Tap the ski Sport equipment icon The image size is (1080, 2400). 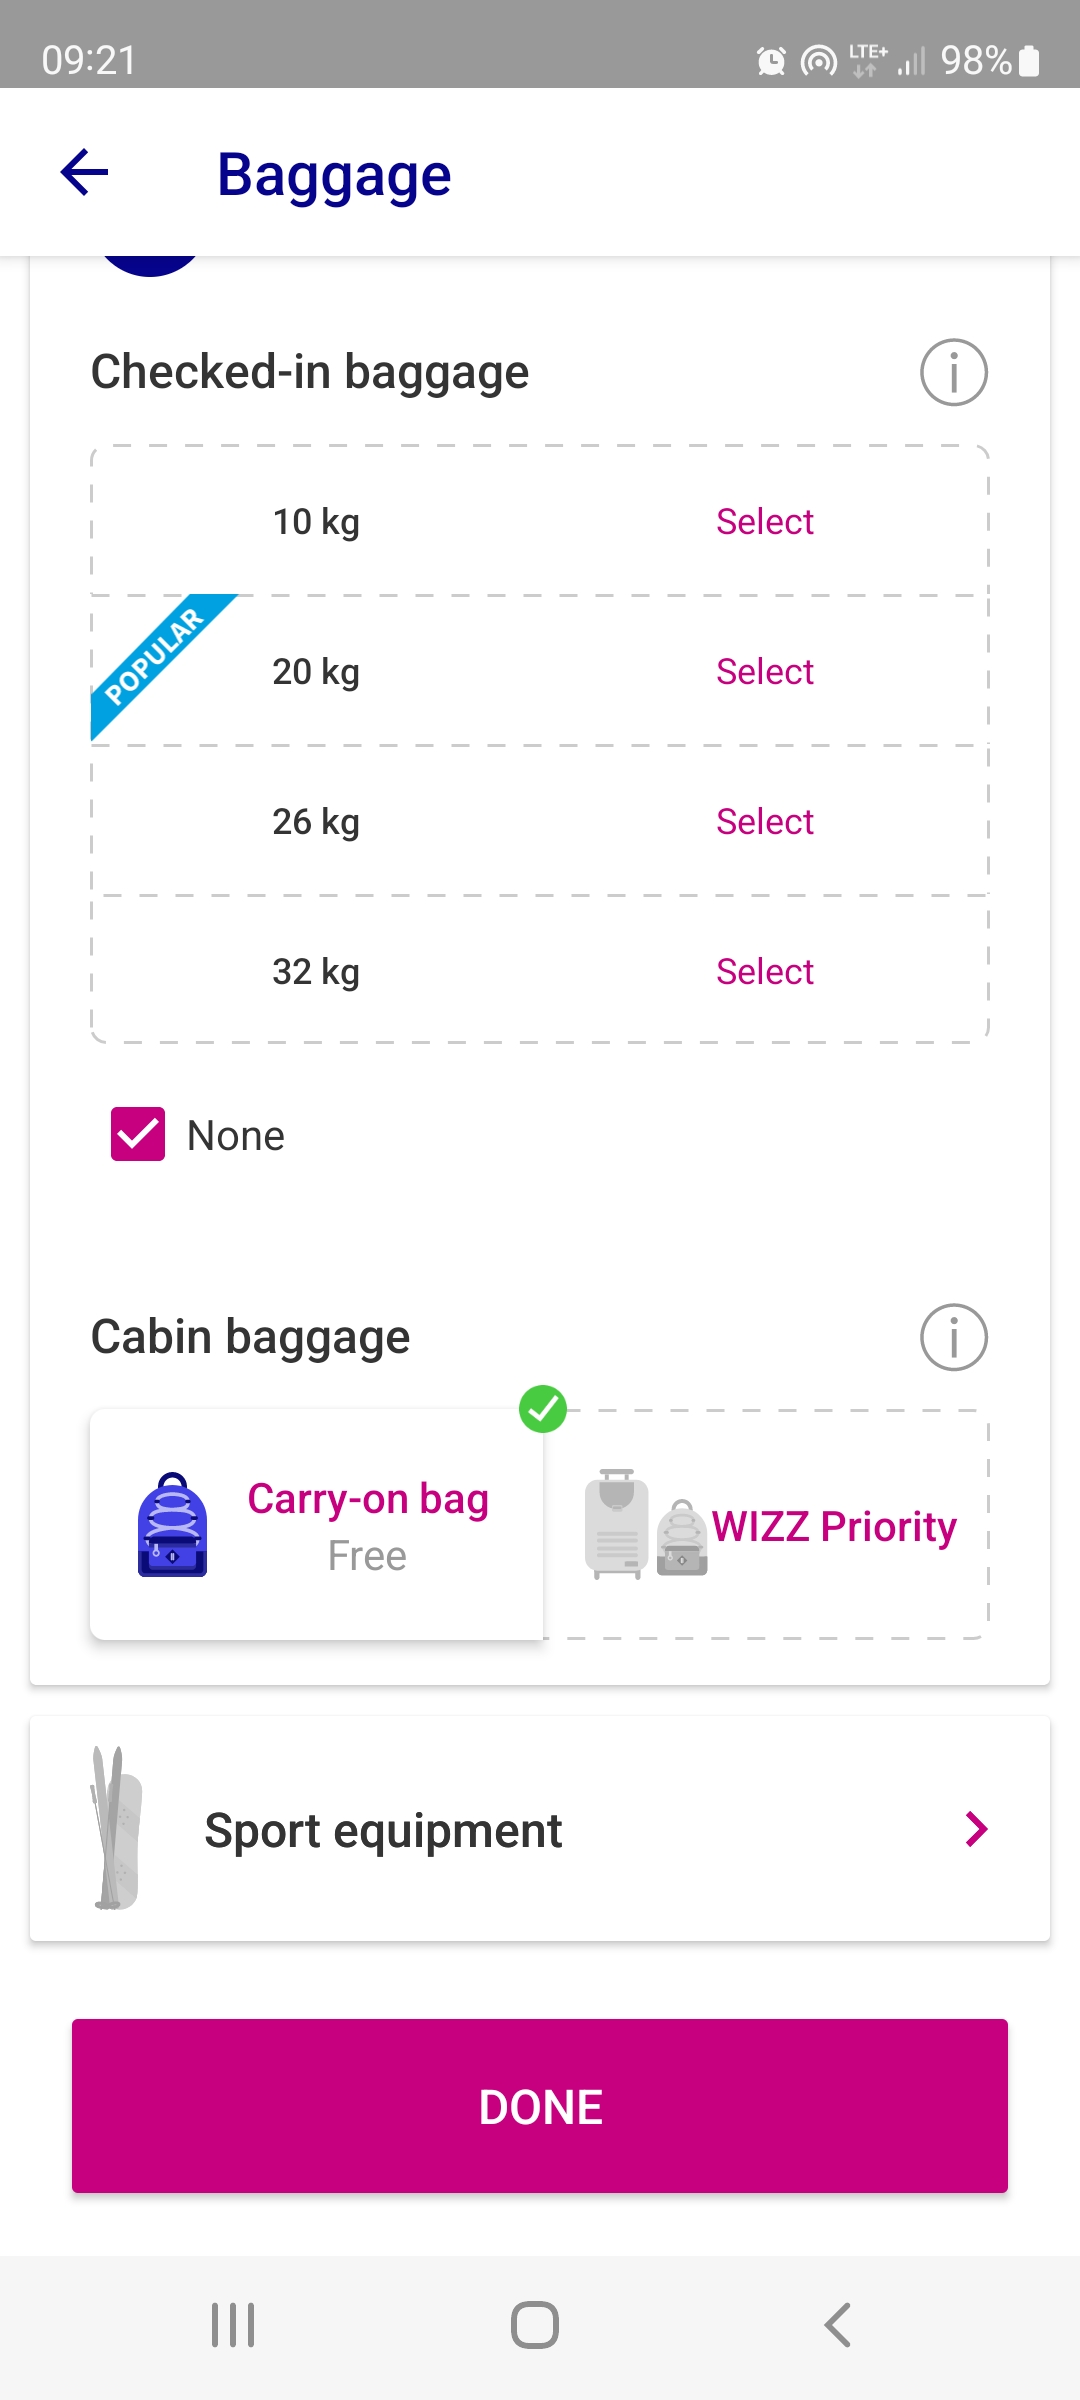[x=116, y=1829]
